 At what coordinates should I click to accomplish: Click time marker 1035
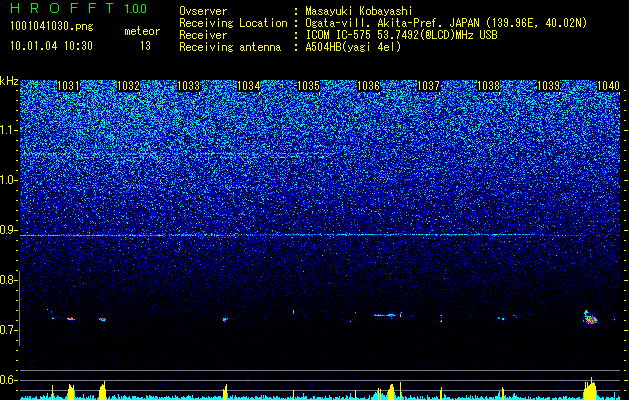click(x=308, y=86)
